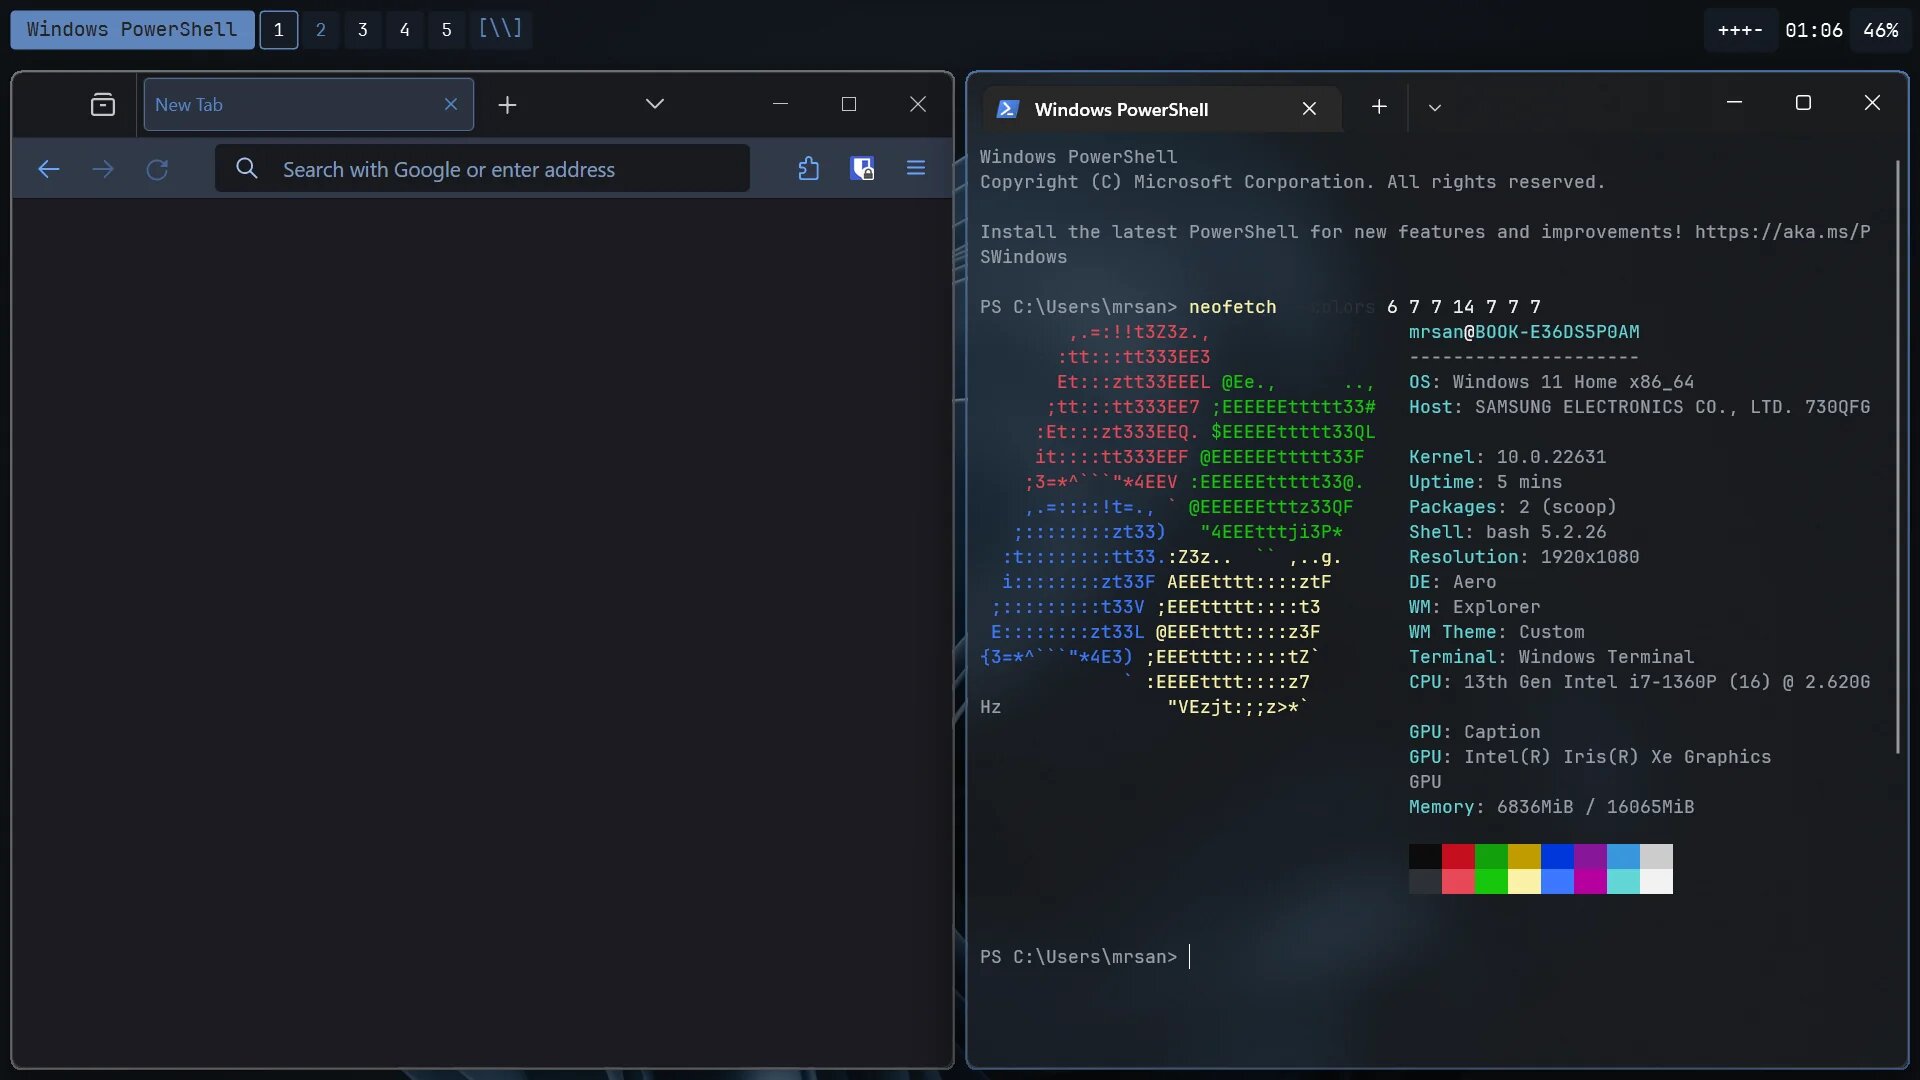Maximize the browser window
1920x1080 pixels.
[x=849, y=104]
